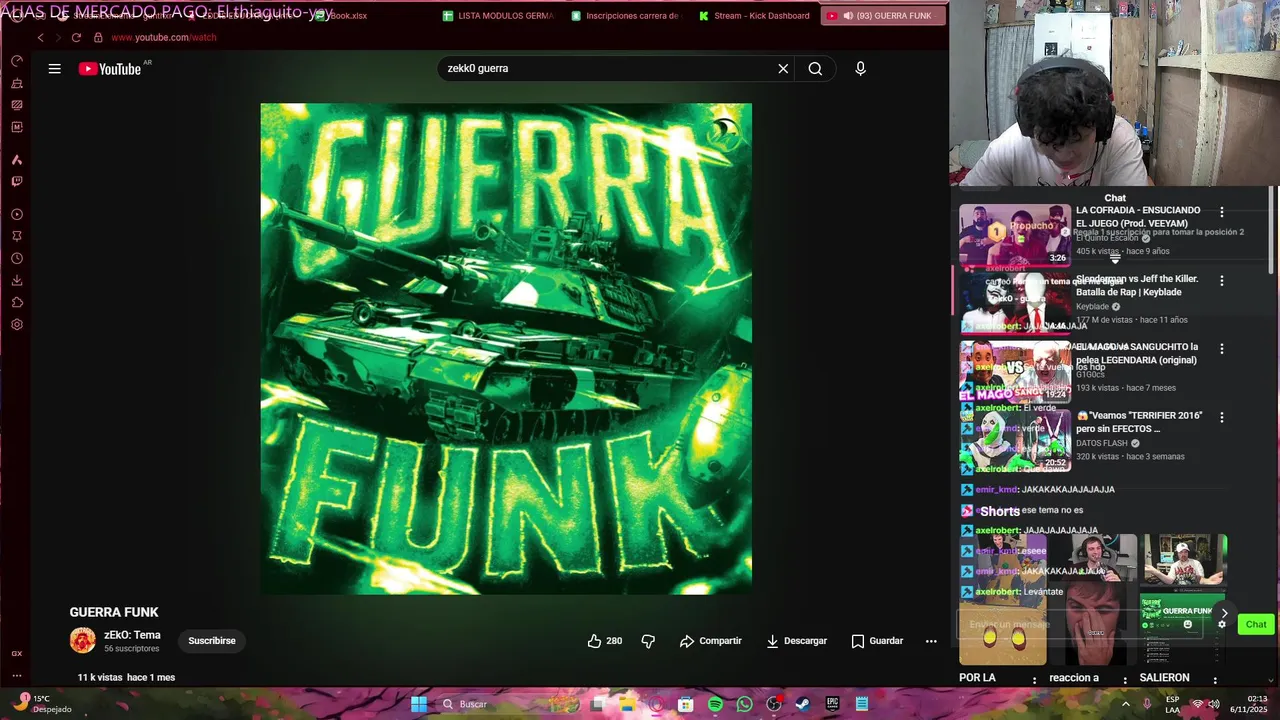The image size is (1280, 720).
Task: Open the settings gear in the Opera sidebar
Action: 17,325
